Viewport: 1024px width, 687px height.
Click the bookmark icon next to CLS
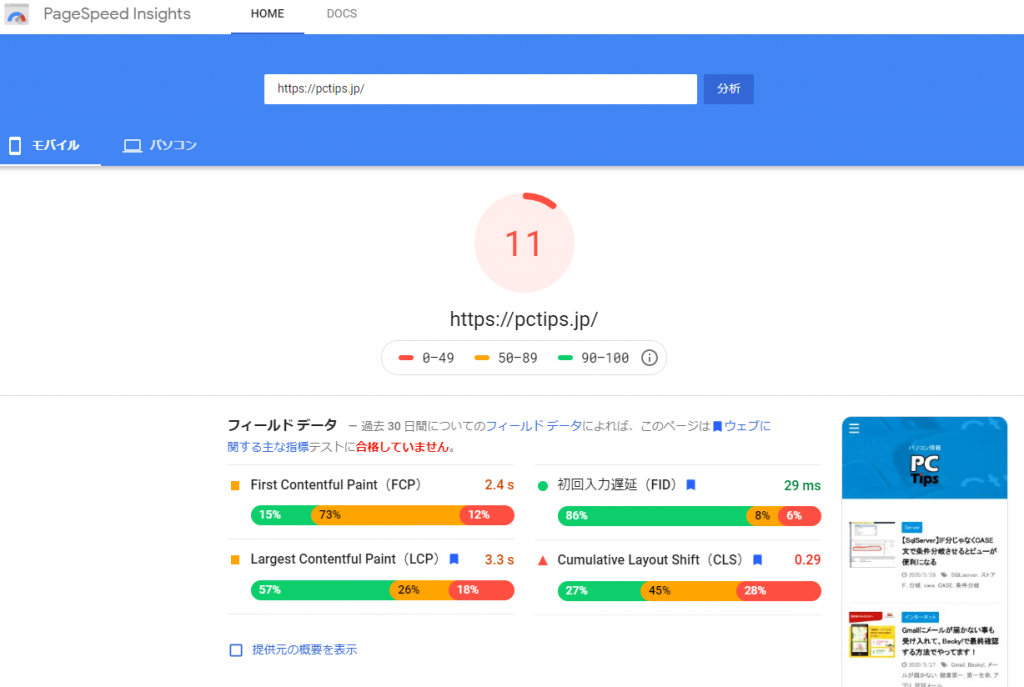pos(758,560)
